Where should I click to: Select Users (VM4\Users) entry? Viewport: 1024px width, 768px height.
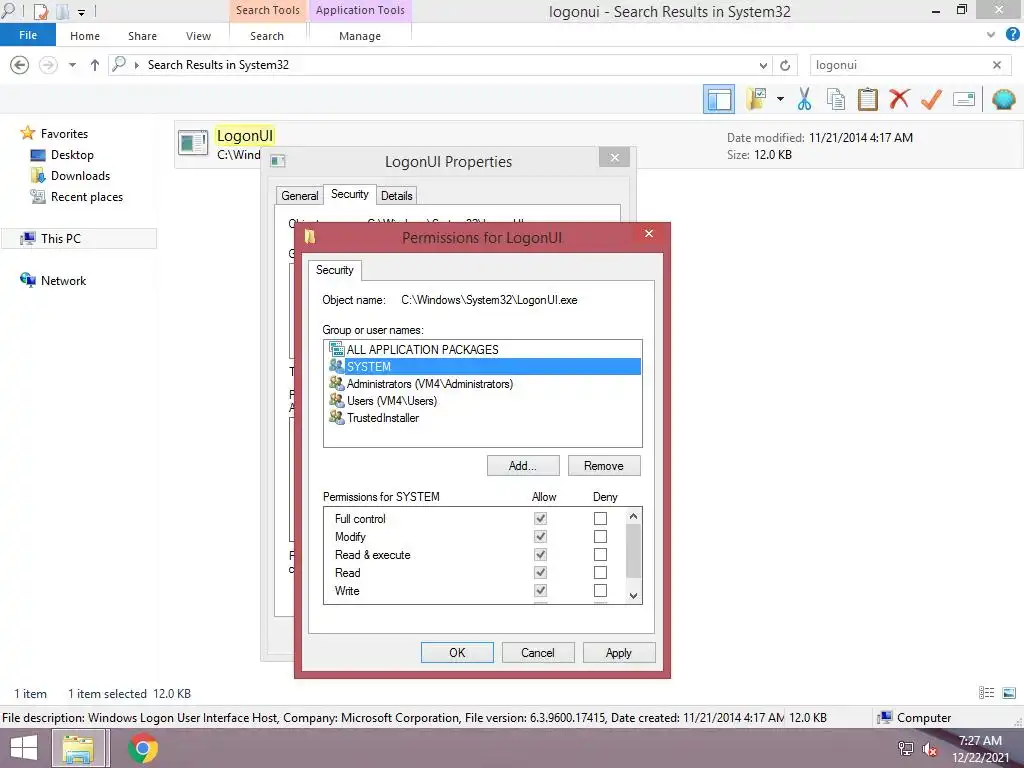click(392, 400)
